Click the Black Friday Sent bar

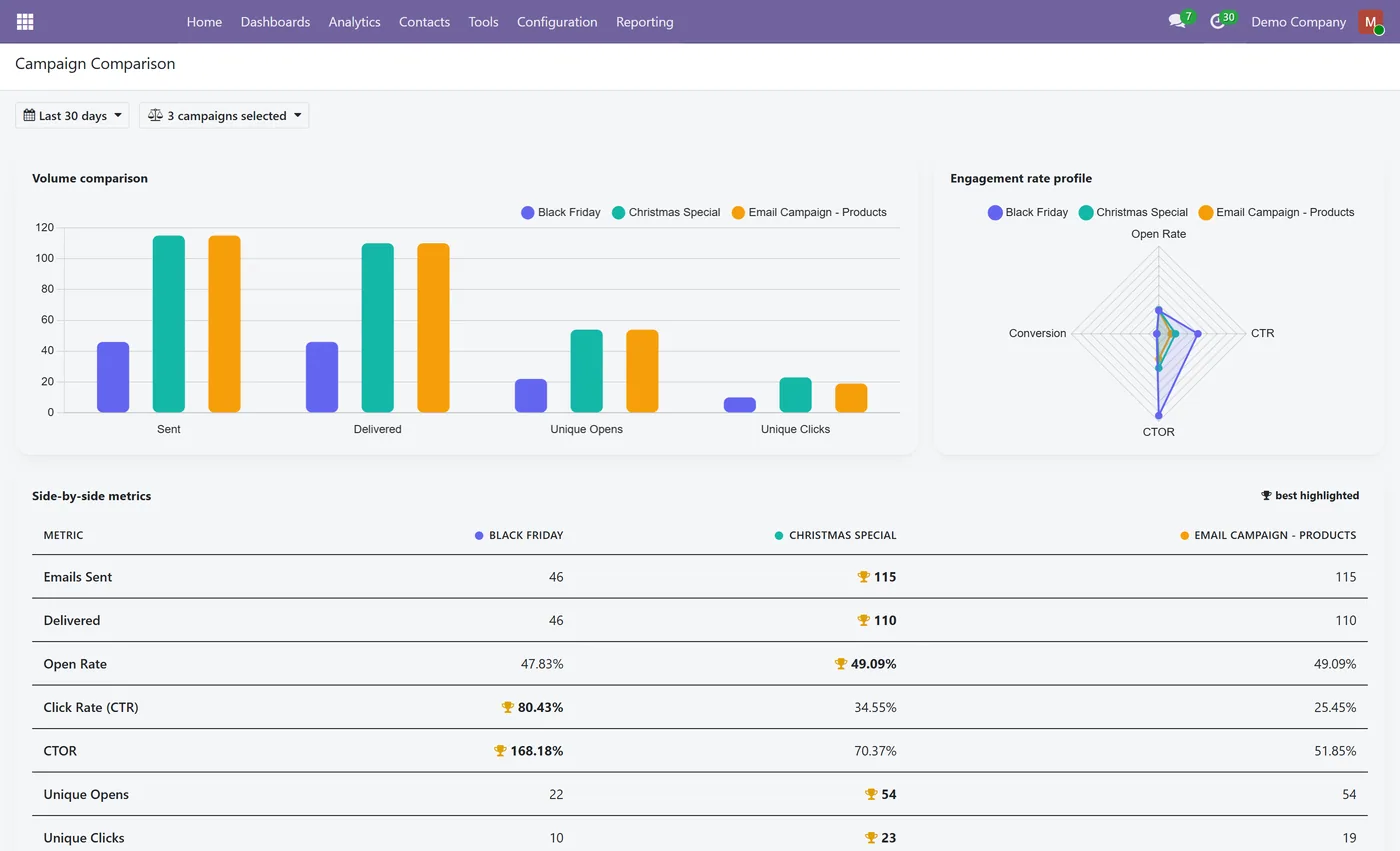point(113,377)
